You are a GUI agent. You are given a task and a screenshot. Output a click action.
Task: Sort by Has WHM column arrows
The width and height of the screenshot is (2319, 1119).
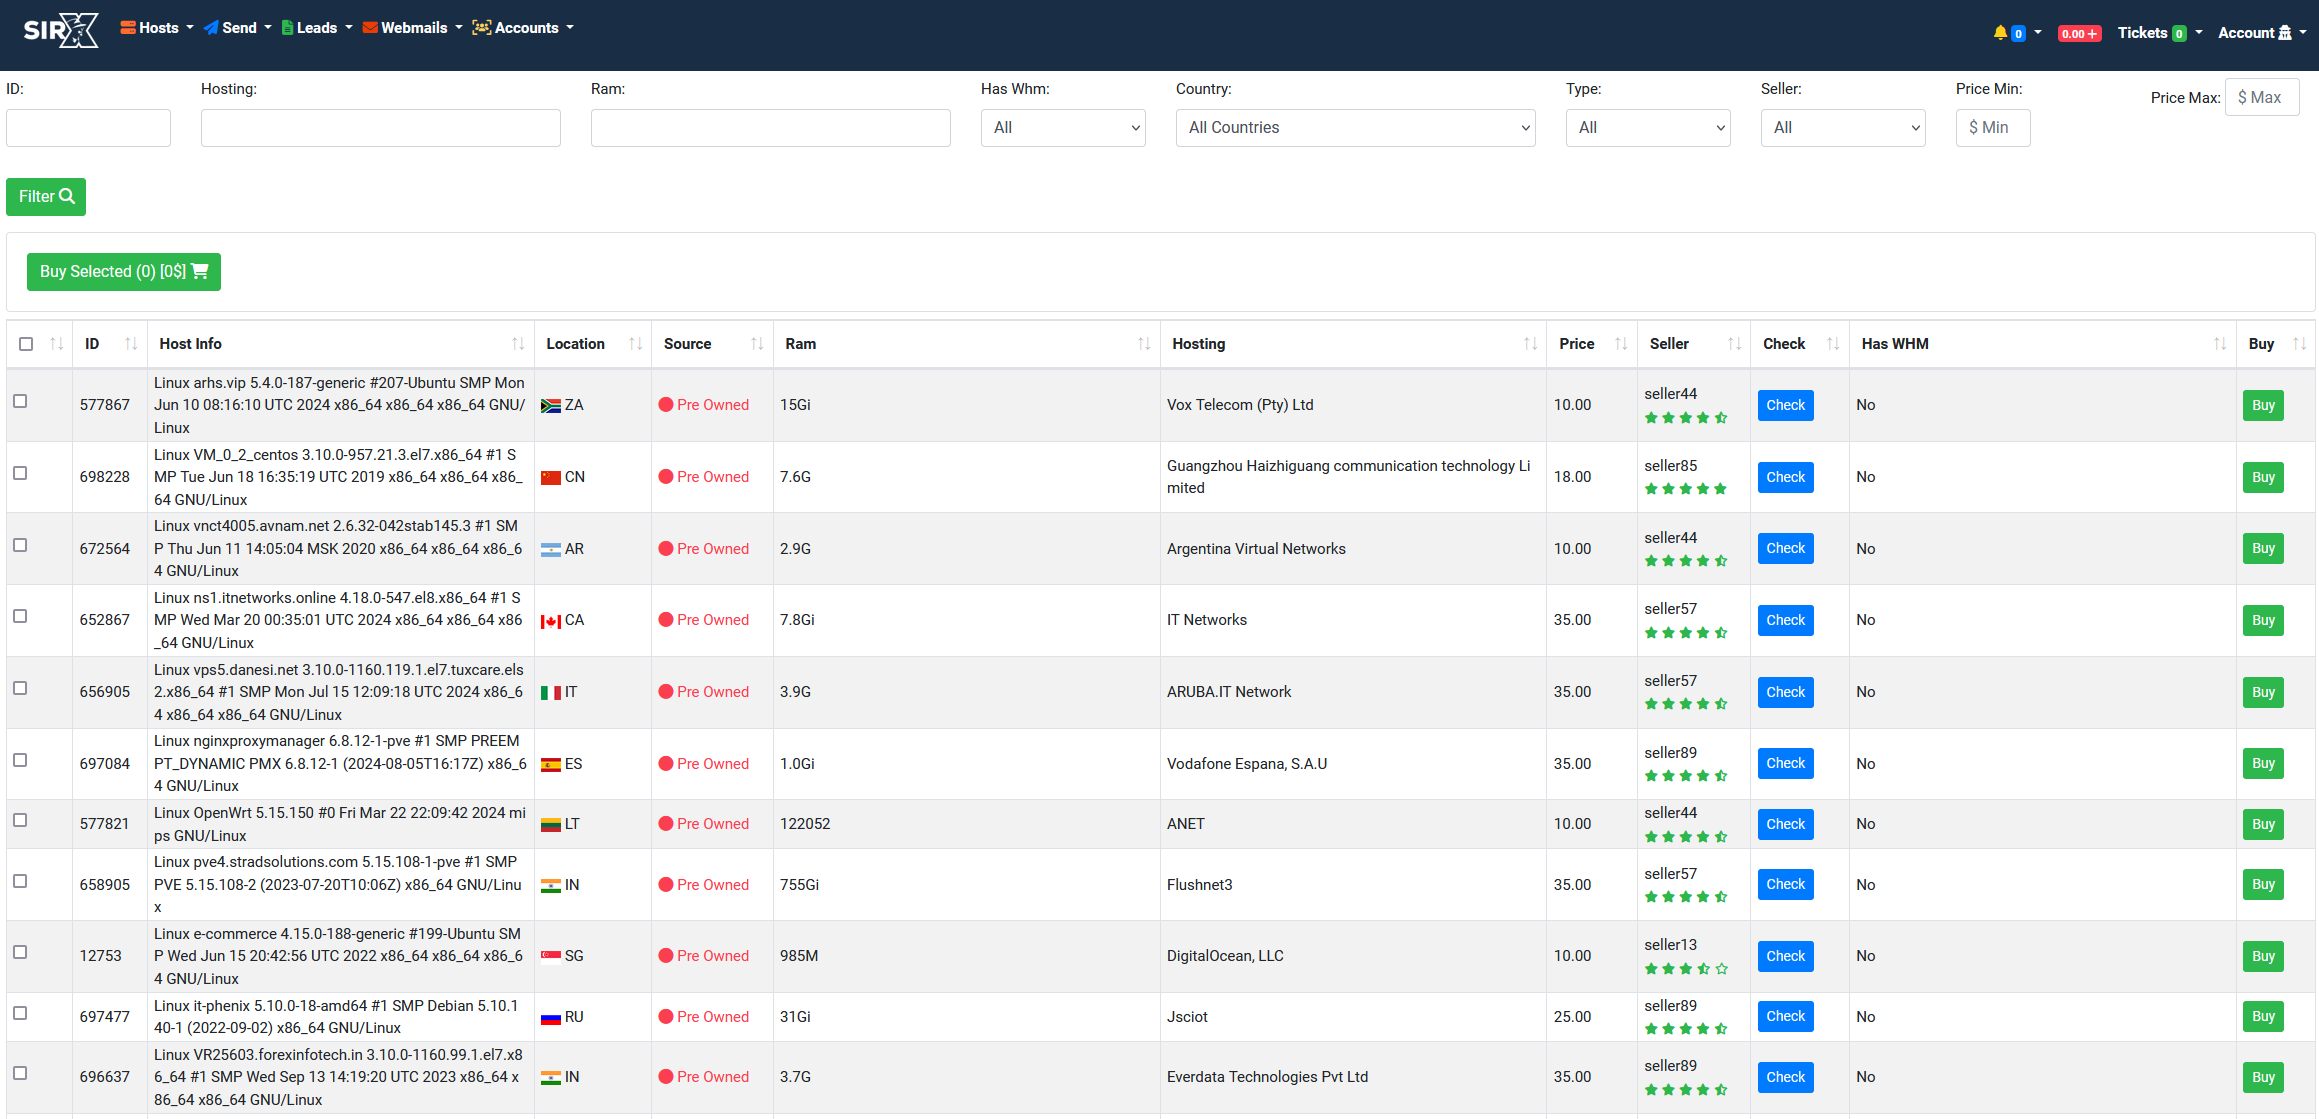(2220, 344)
